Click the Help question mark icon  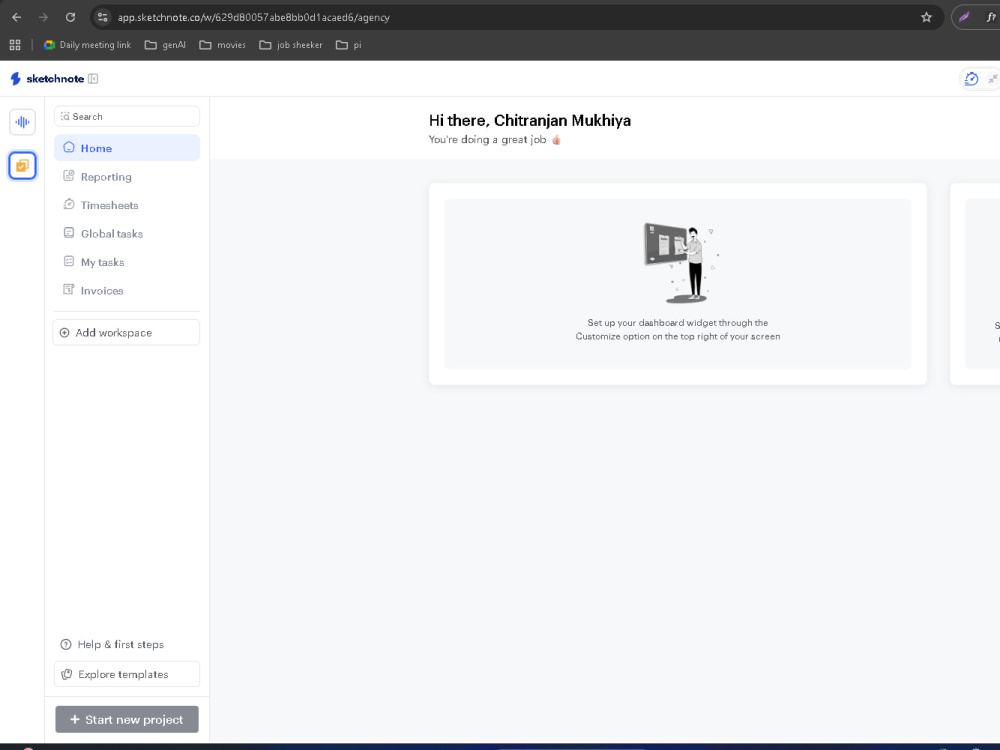click(66, 644)
